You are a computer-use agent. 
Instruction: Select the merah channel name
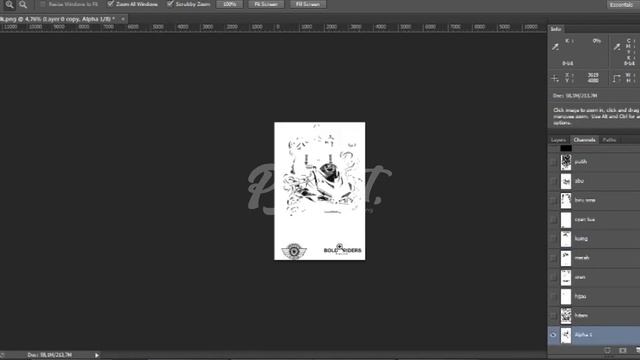tap(582, 258)
